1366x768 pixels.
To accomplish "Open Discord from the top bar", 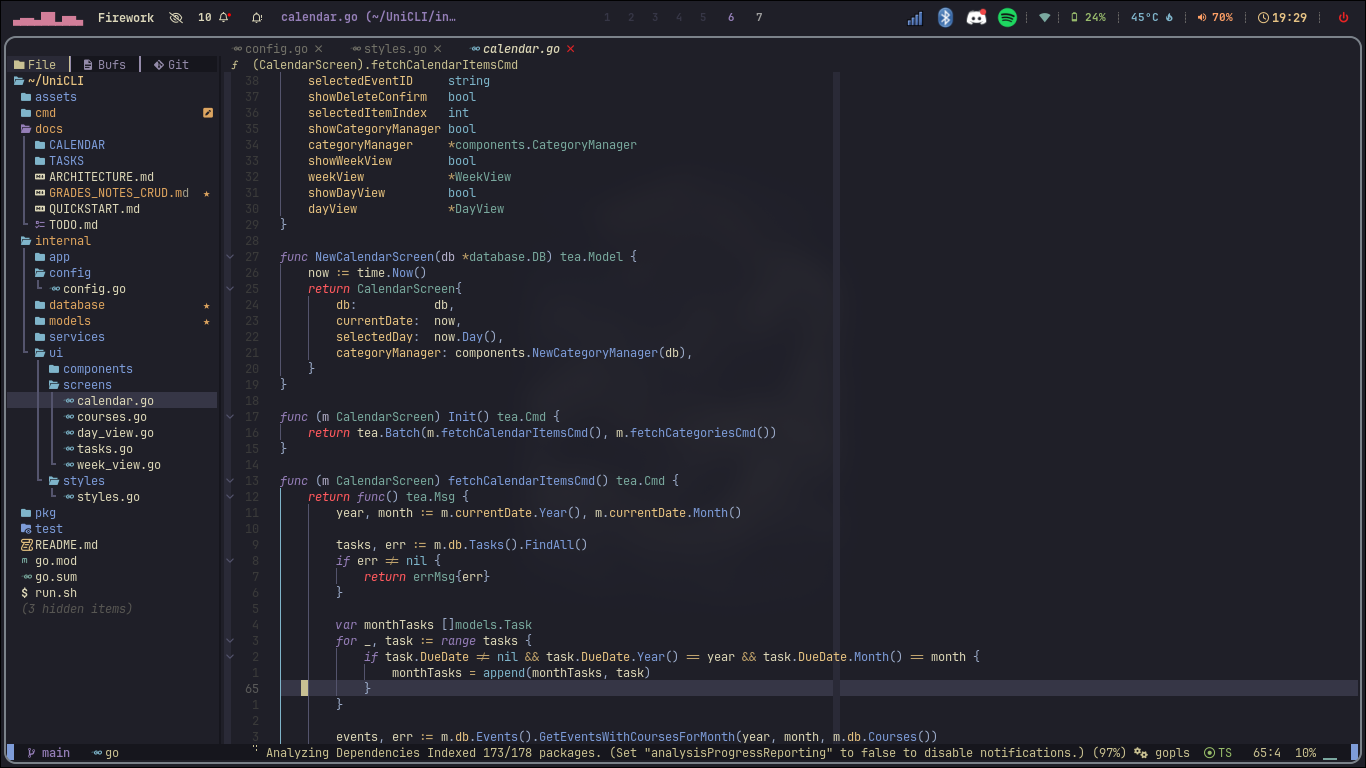I will click(976, 17).
